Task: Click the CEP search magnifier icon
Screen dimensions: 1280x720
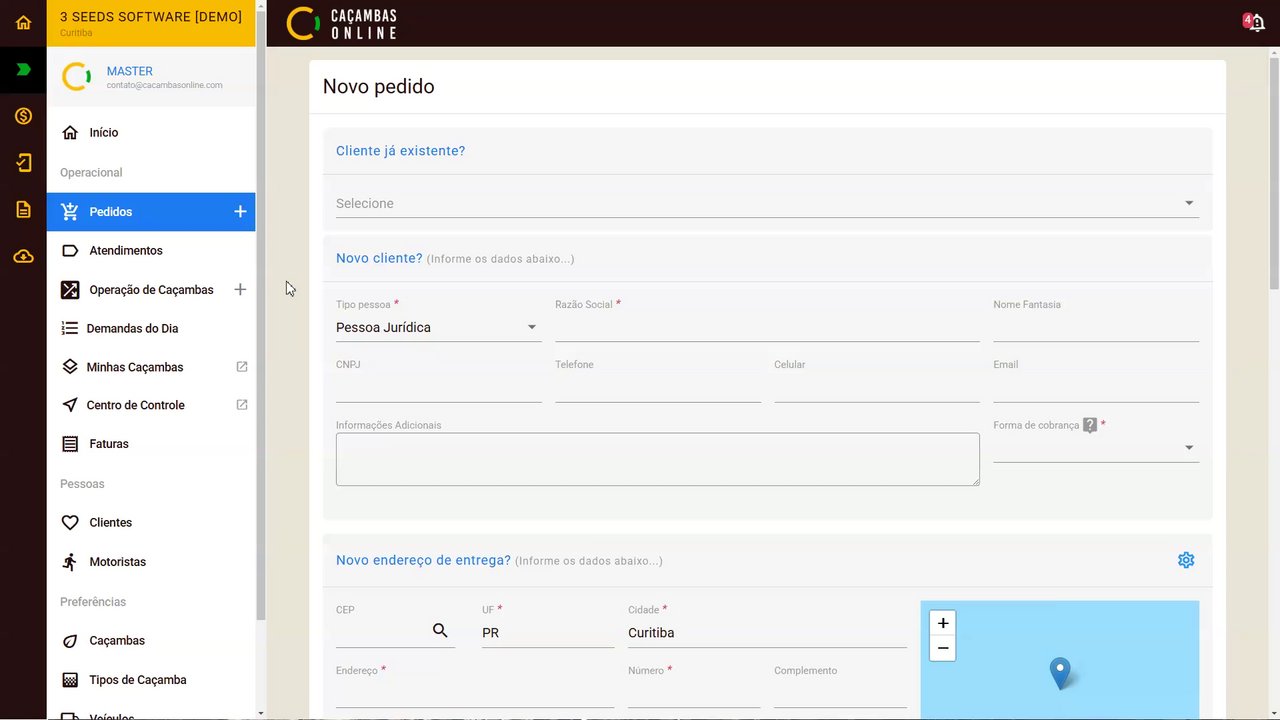Action: (440, 630)
